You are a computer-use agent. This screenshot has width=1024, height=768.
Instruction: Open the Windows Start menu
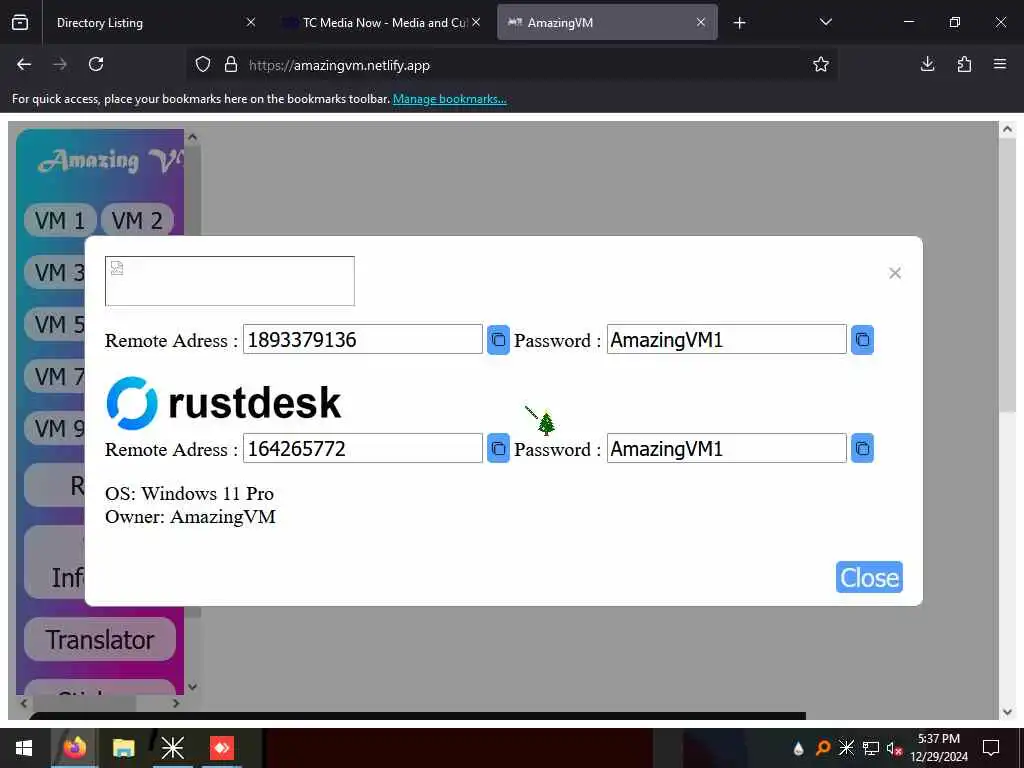point(24,748)
